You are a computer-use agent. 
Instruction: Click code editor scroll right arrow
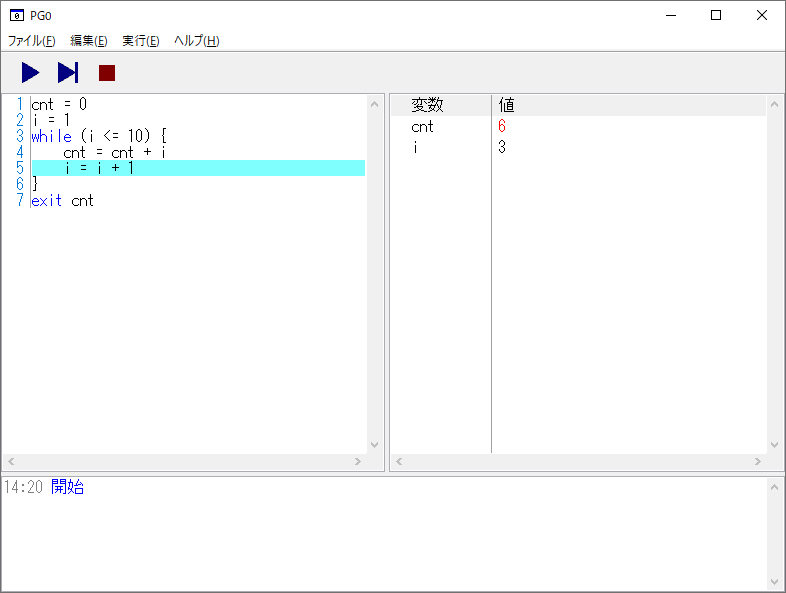point(357,461)
